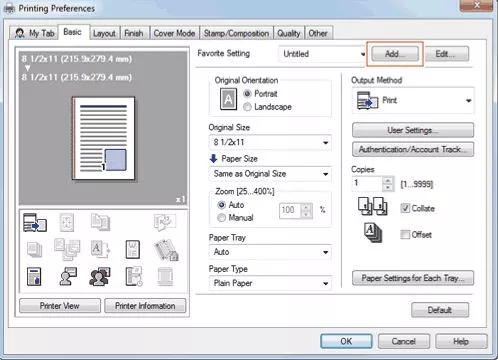Click the printer-to-page icon in the icon grid
The width and height of the screenshot is (498, 360).
35,223
